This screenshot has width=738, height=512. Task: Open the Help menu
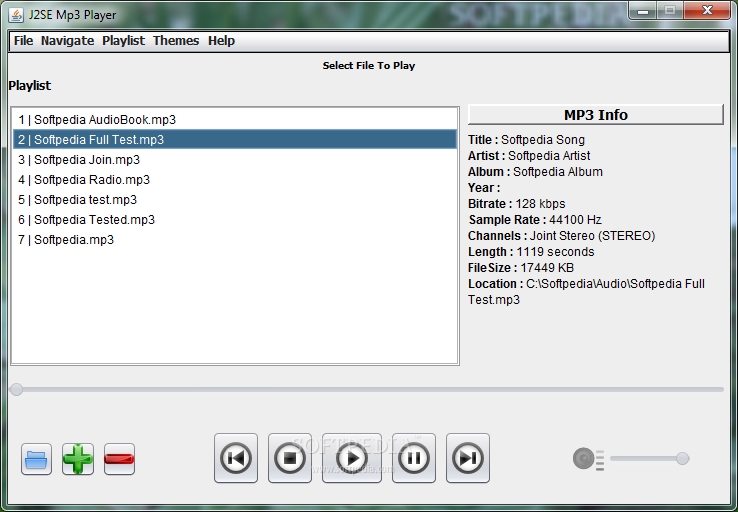pyautogui.click(x=221, y=41)
